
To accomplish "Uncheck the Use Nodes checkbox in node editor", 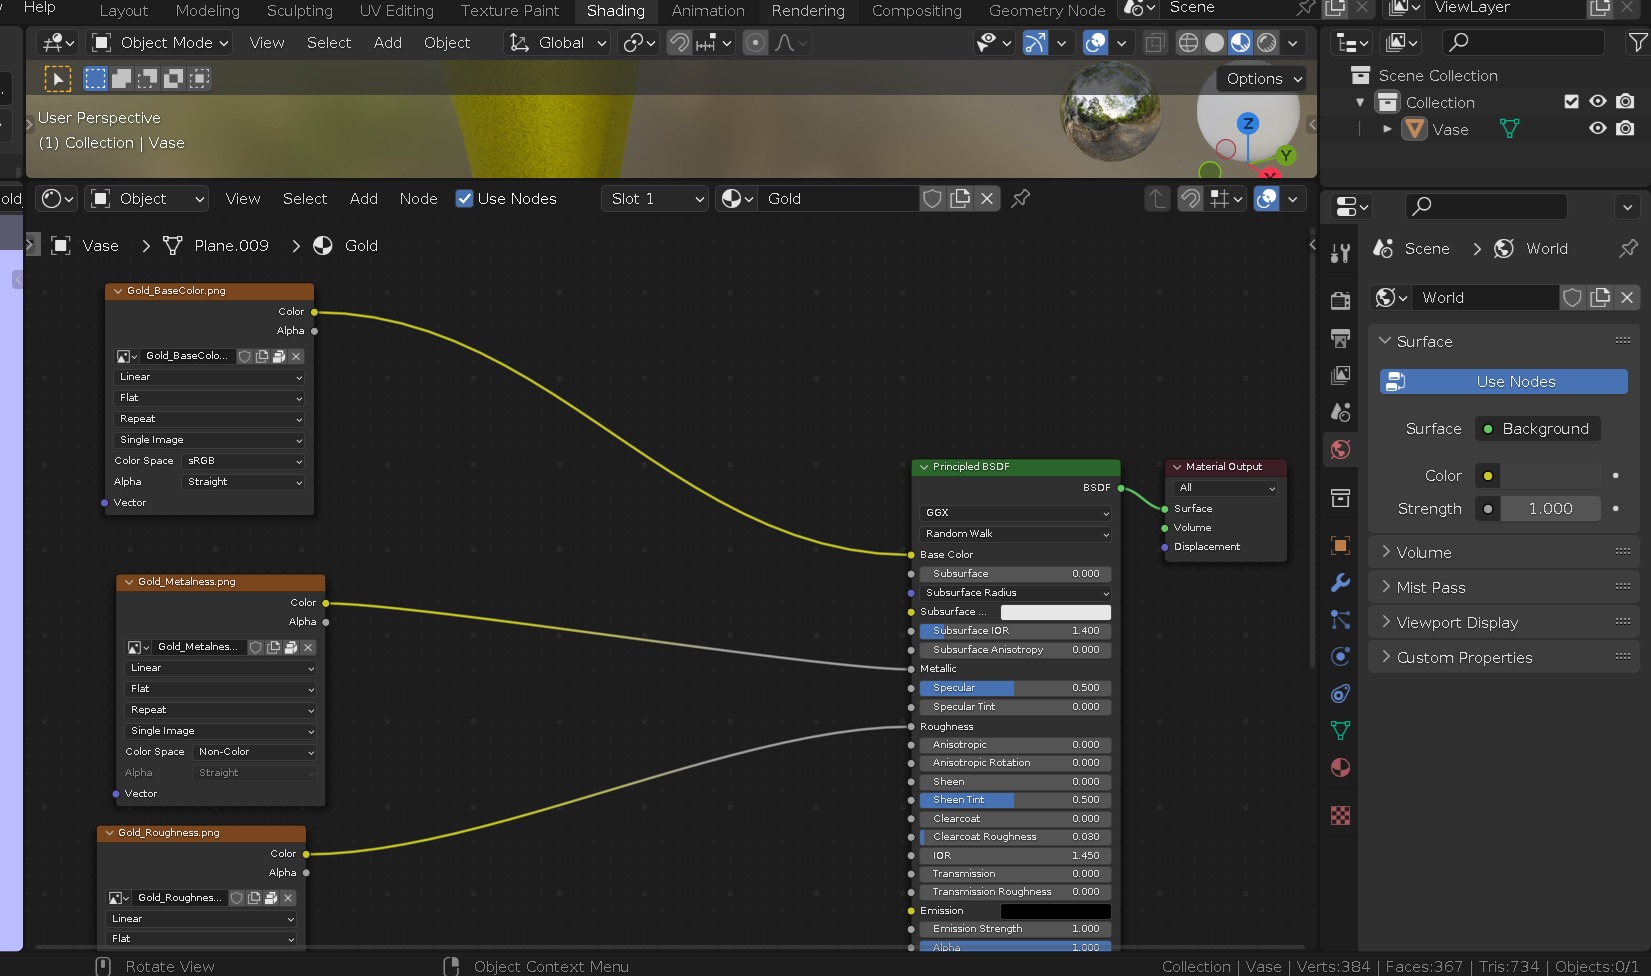I will pos(464,199).
